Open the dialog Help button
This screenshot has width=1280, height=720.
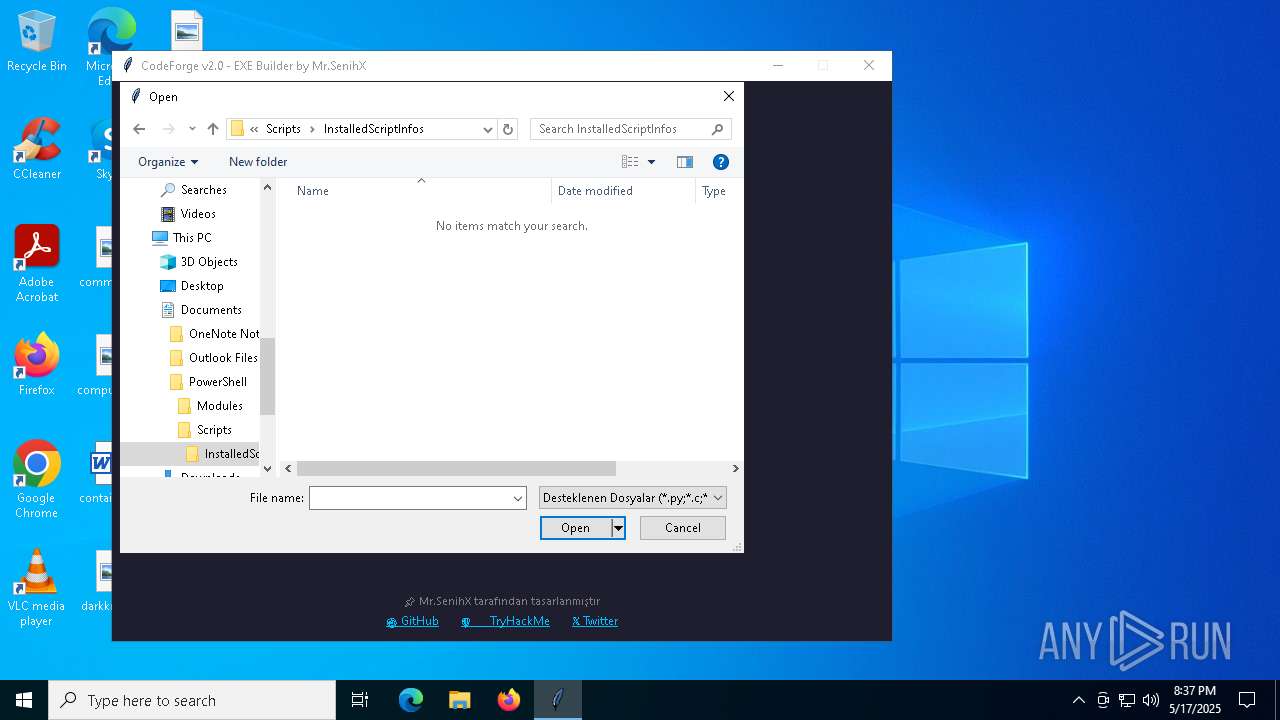[720, 162]
